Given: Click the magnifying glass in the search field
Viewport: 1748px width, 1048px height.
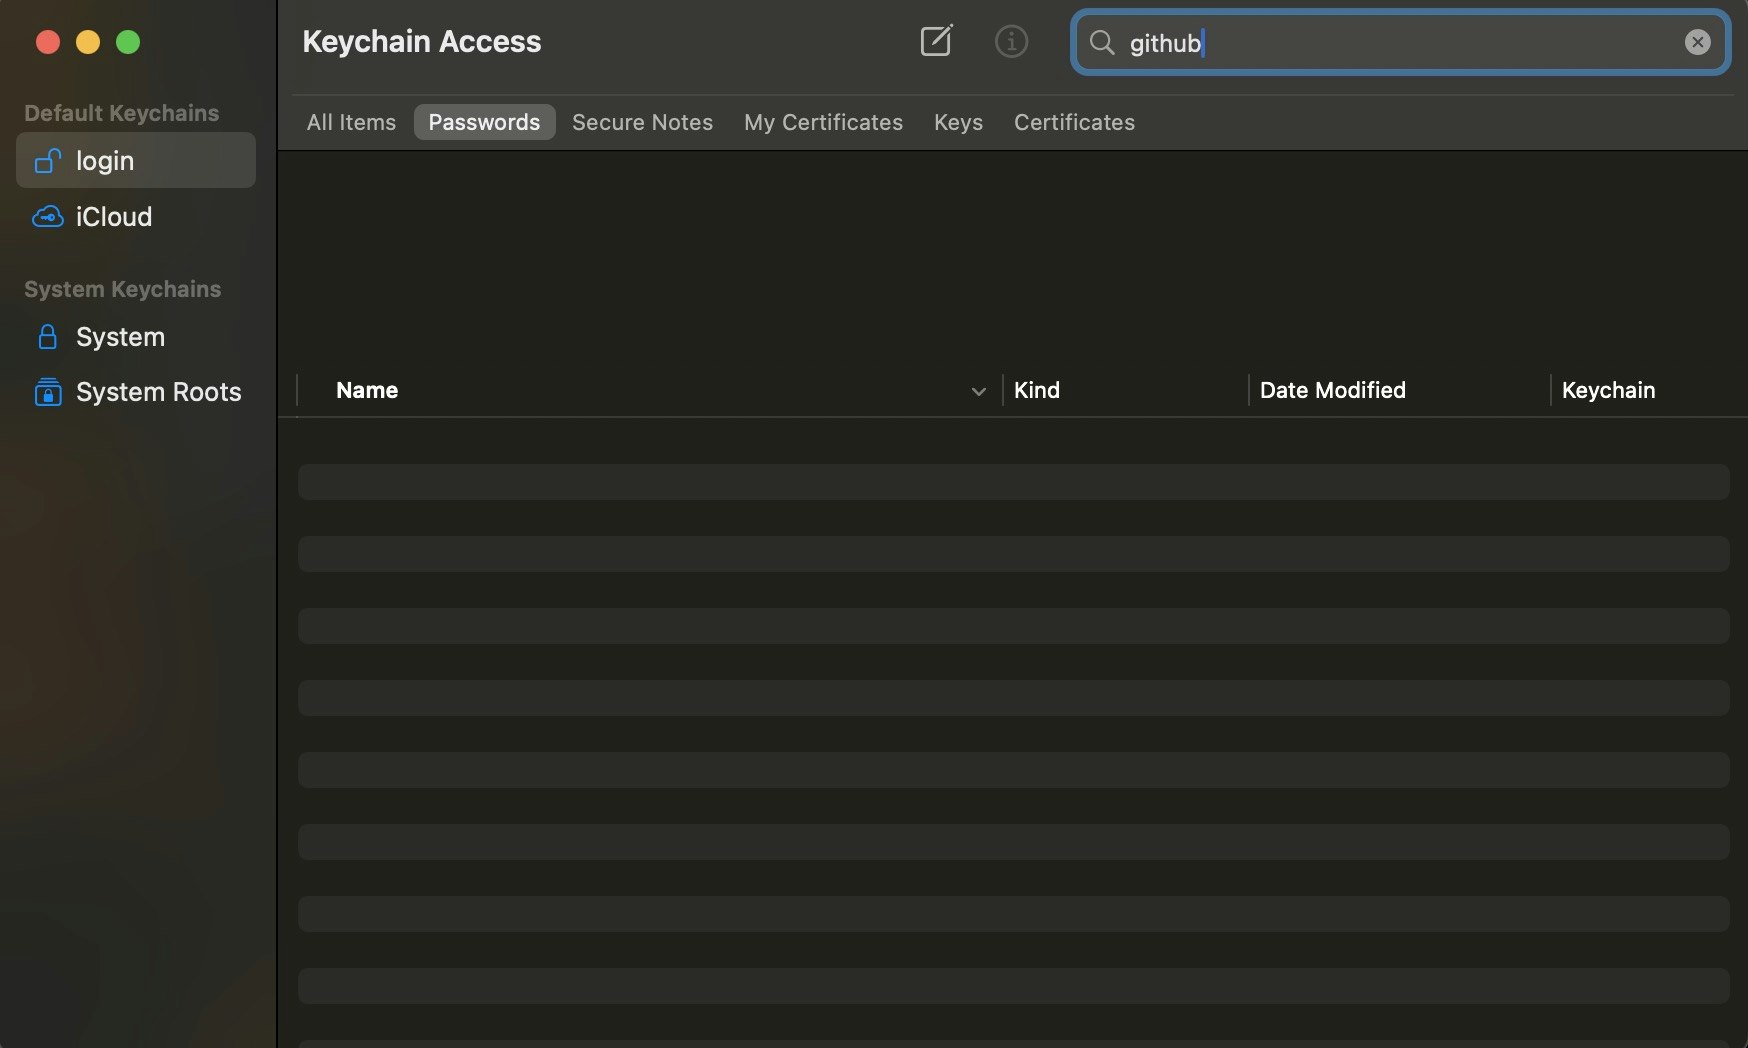Looking at the screenshot, I should (1101, 43).
